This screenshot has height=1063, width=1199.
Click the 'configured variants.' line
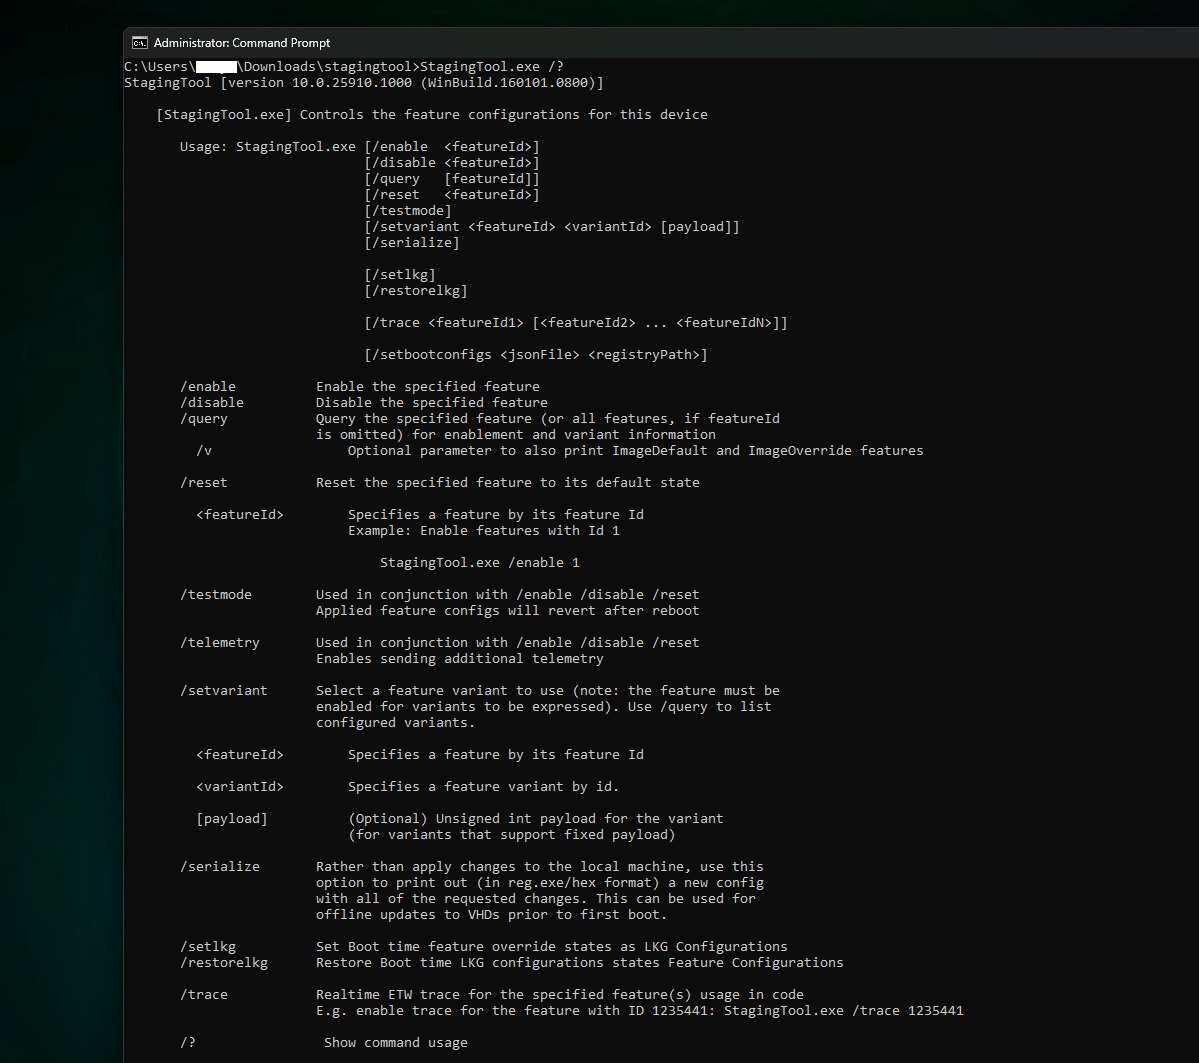[x=395, y=723]
